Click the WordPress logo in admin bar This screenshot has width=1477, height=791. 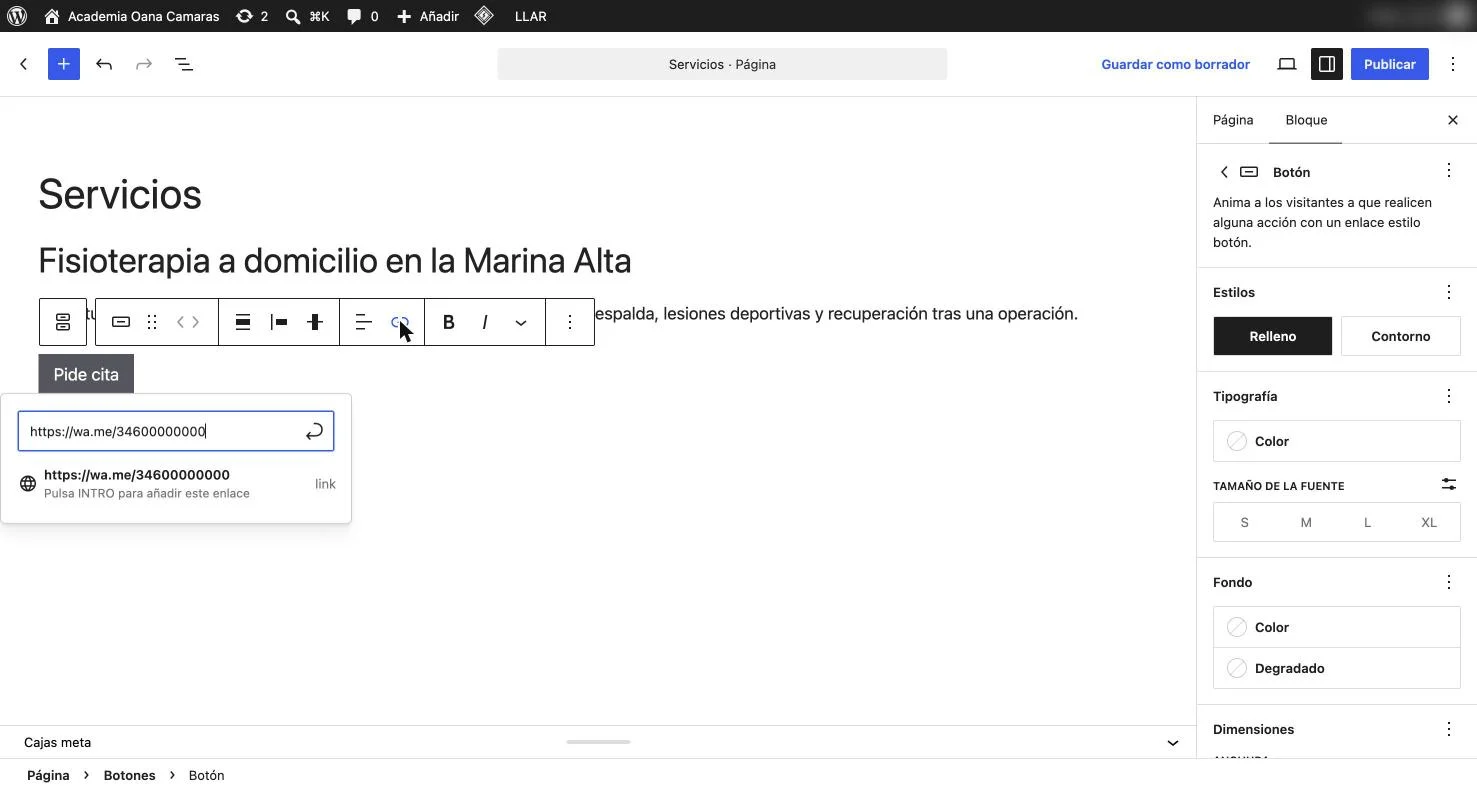17,16
